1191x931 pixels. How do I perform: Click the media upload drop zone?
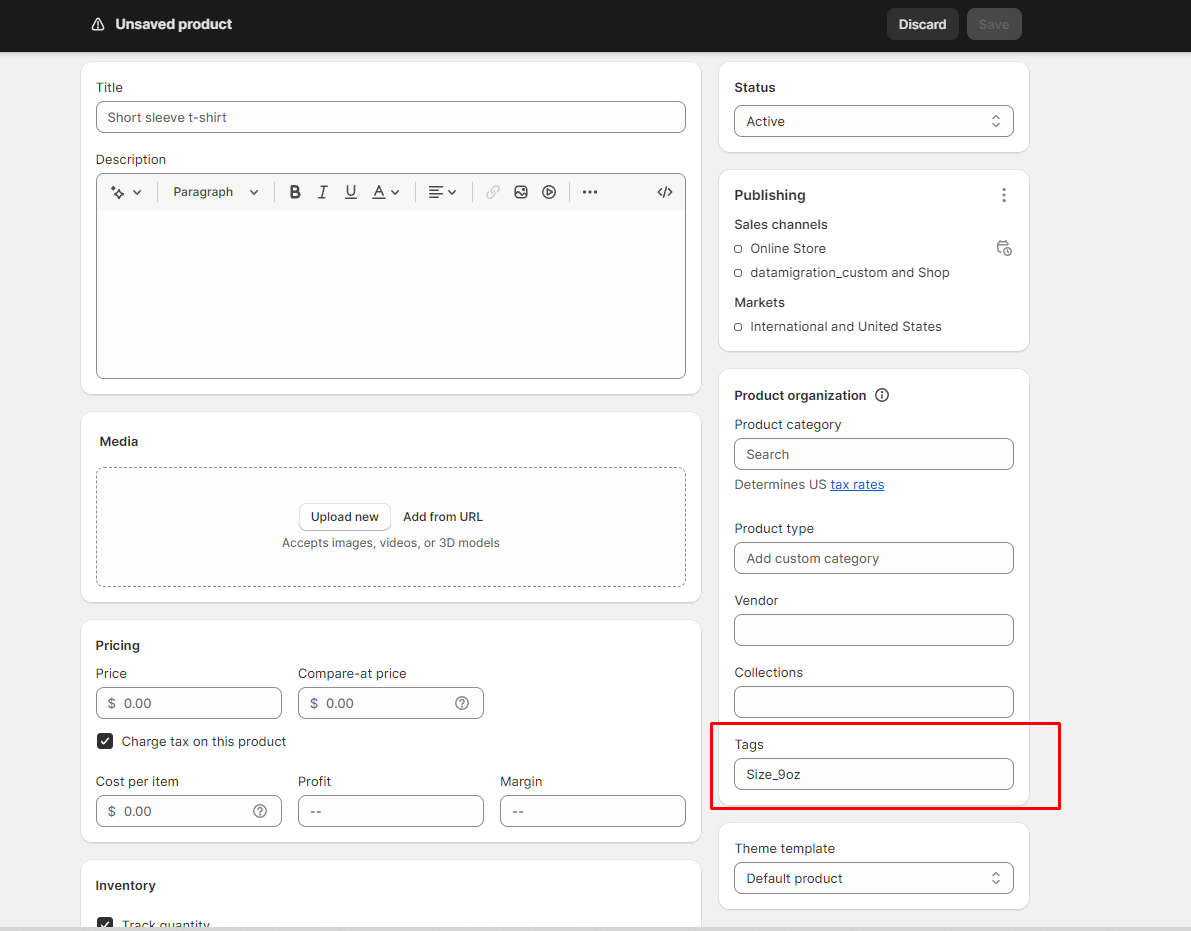[x=390, y=527]
